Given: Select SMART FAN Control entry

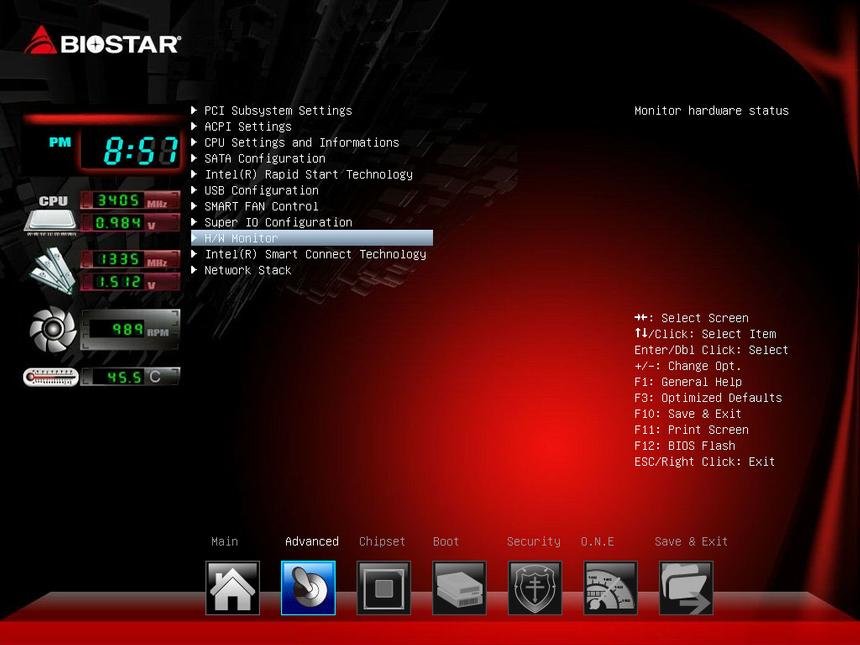Looking at the screenshot, I should [x=261, y=207].
